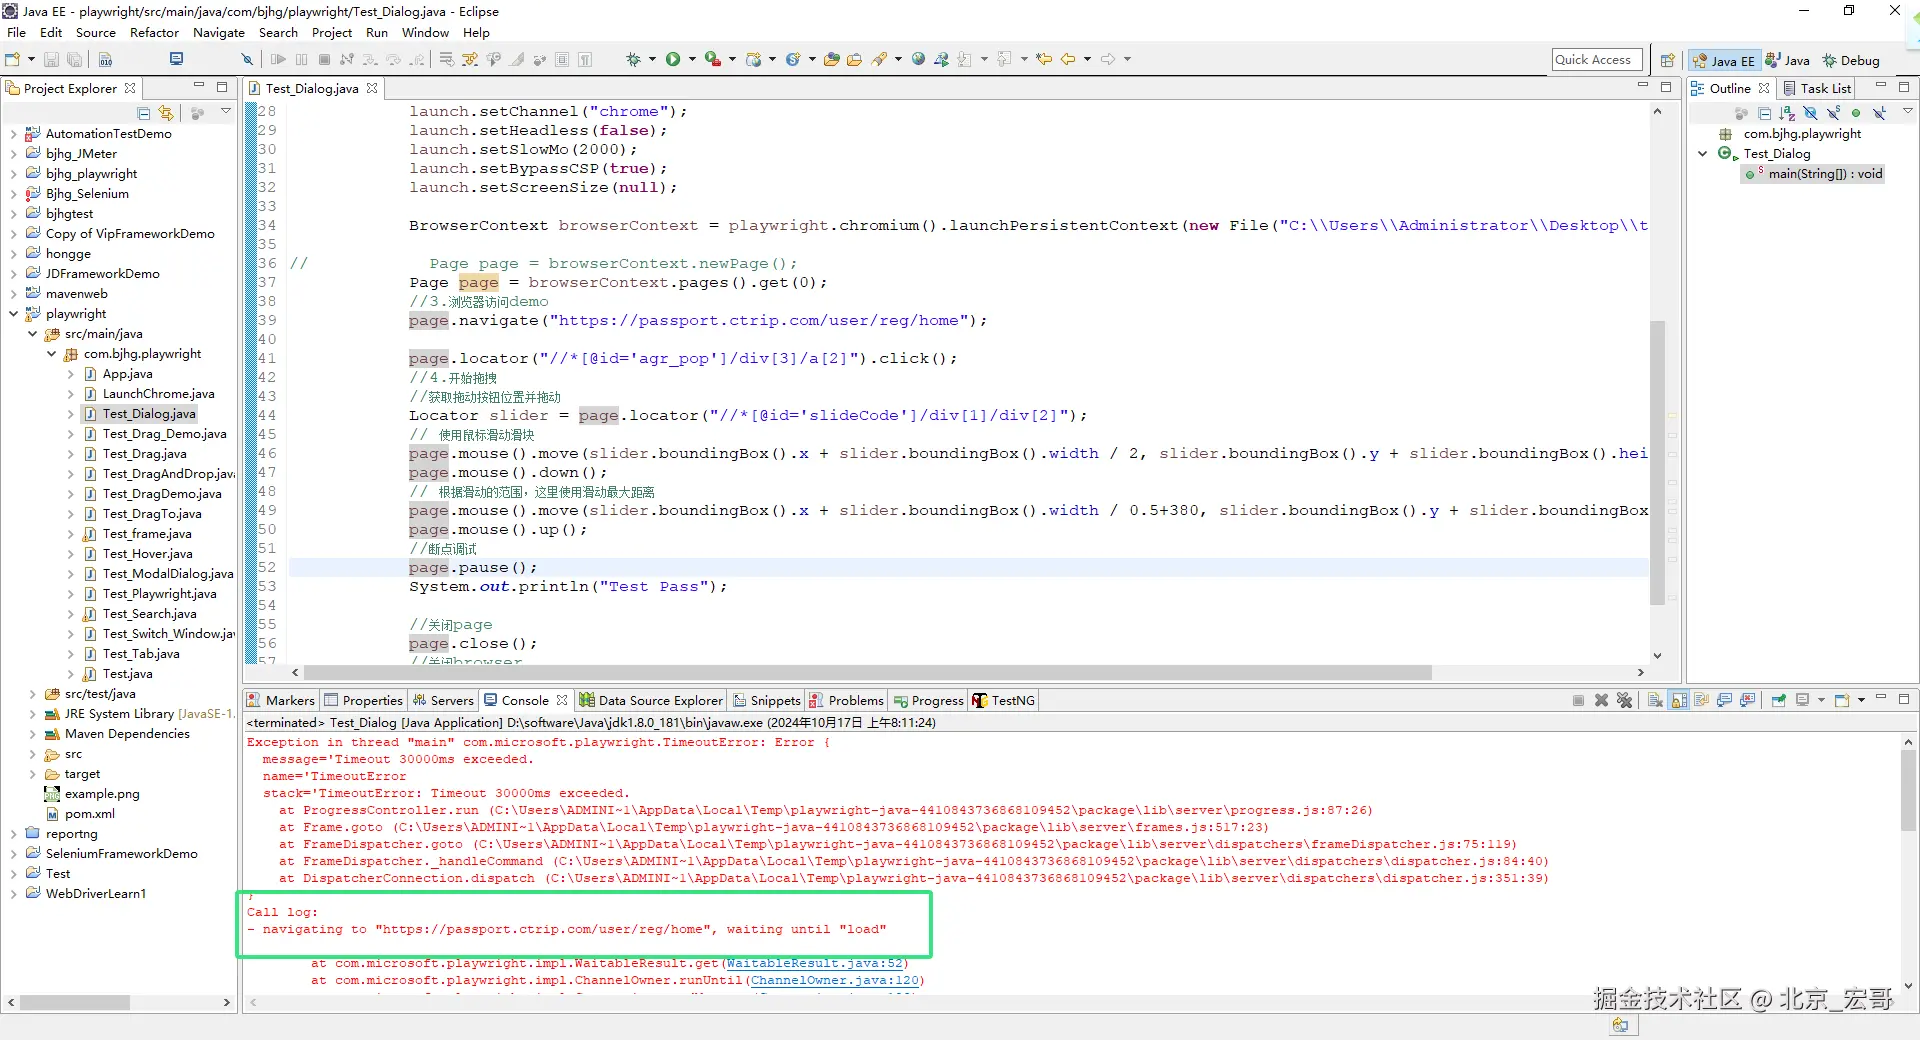The width and height of the screenshot is (1920, 1040).
Task: Open the Debug button dropdown arrow
Action: pos(652,60)
